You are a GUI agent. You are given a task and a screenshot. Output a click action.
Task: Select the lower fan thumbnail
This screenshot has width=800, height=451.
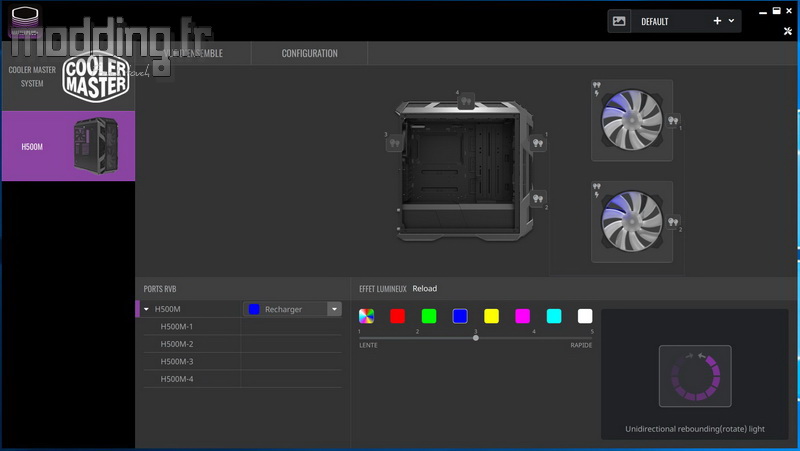tap(632, 221)
